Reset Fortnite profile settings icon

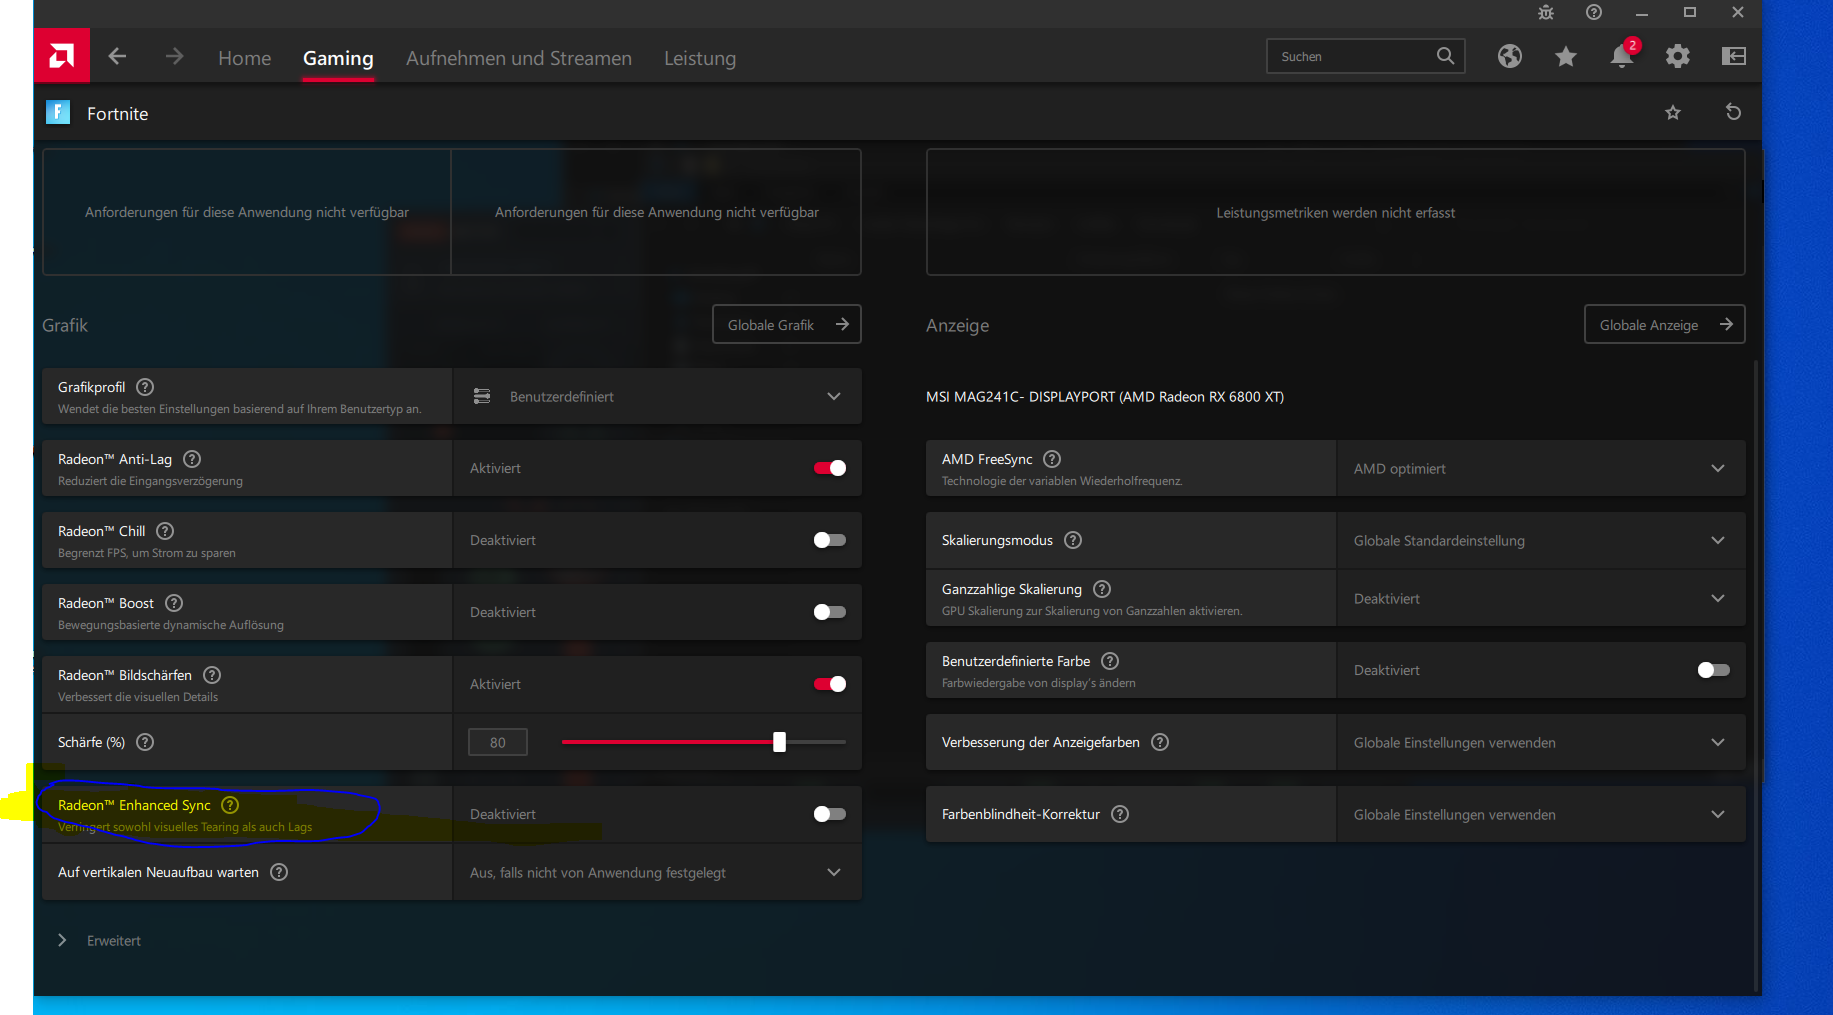click(x=1733, y=112)
